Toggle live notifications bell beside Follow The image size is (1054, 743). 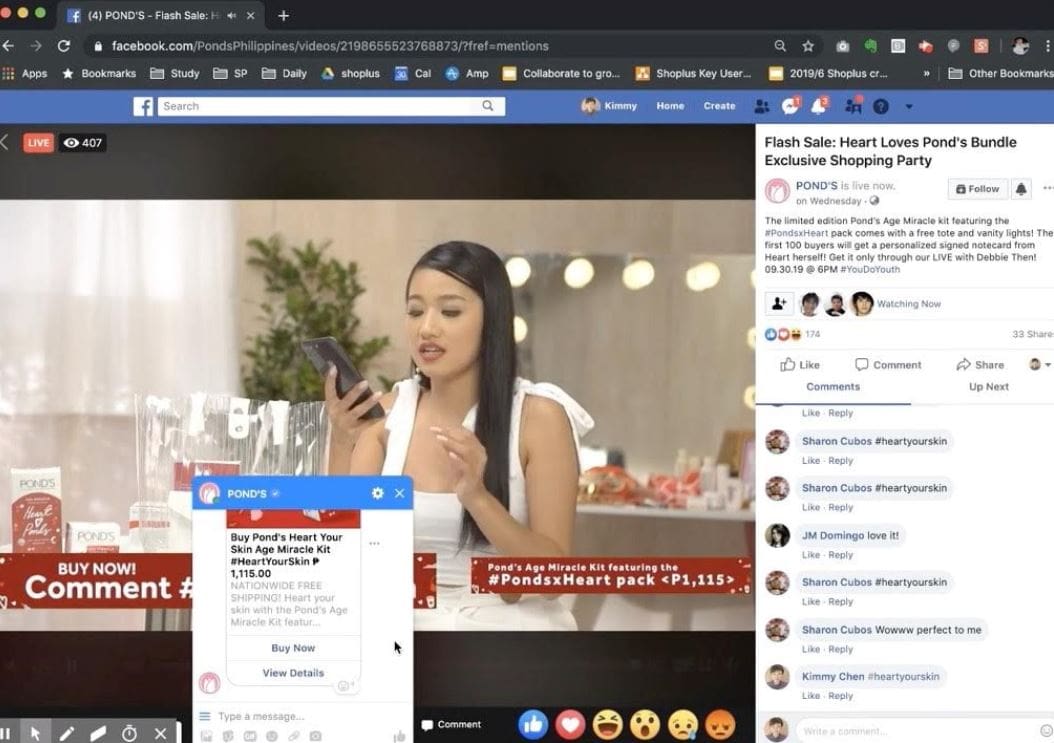click(x=1021, y=189)
